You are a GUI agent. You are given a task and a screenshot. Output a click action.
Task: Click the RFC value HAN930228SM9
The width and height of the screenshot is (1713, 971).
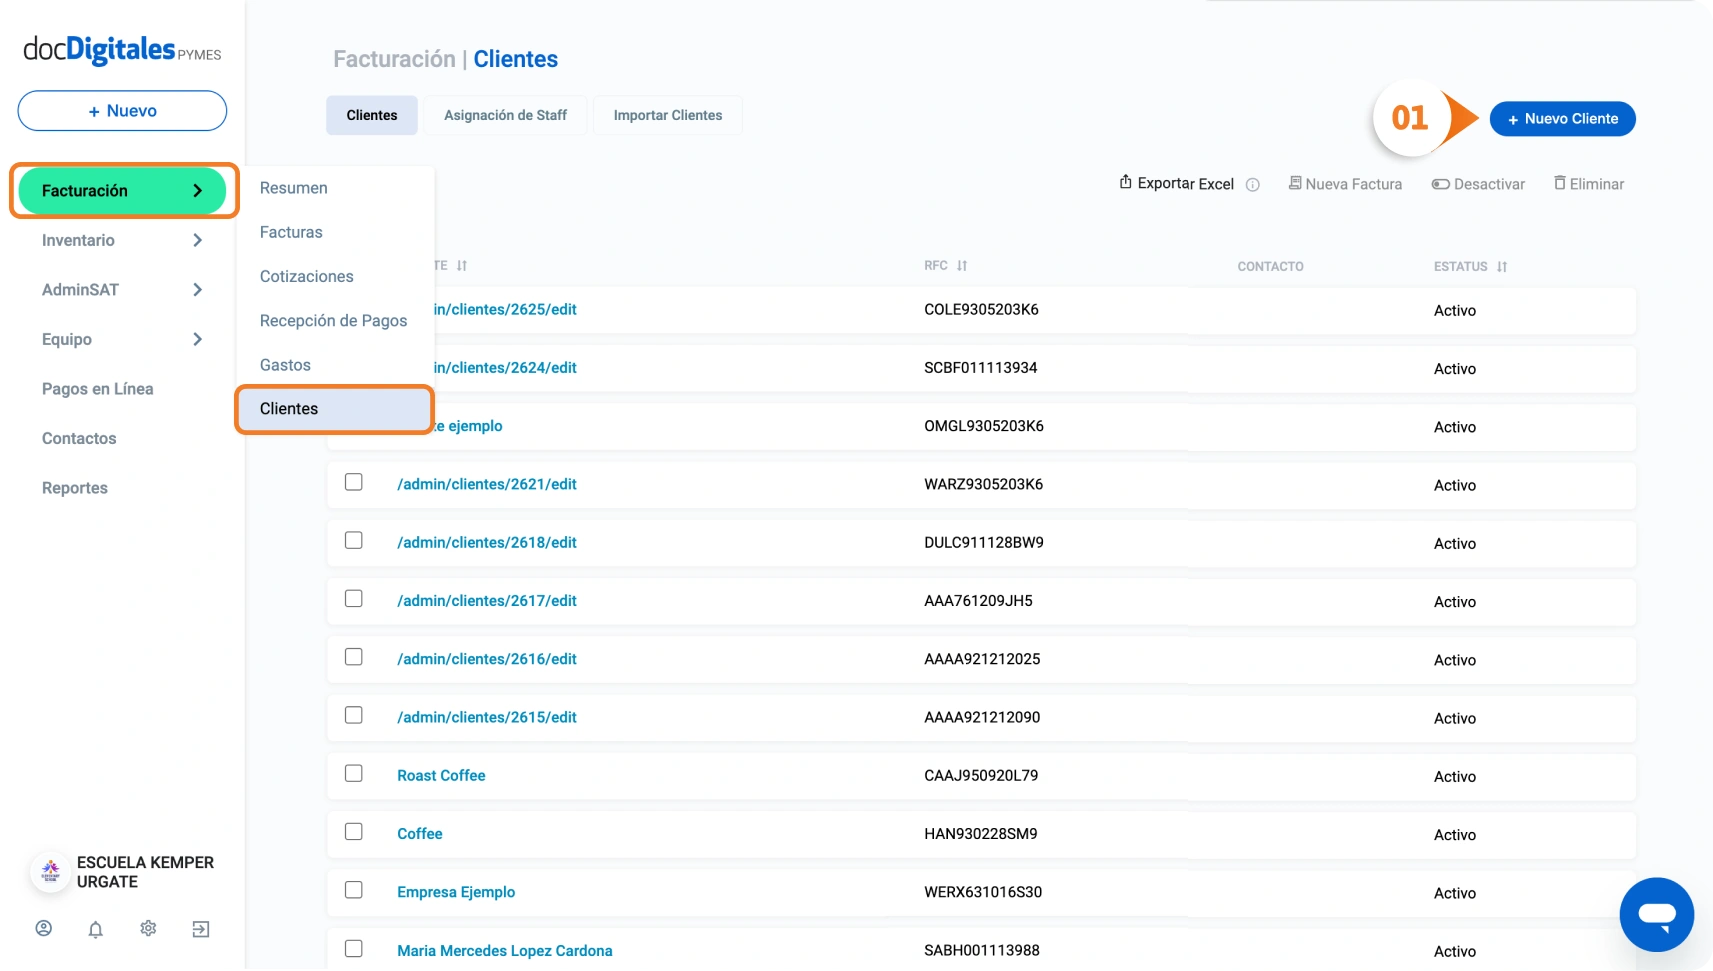click(x=981, y=834)
